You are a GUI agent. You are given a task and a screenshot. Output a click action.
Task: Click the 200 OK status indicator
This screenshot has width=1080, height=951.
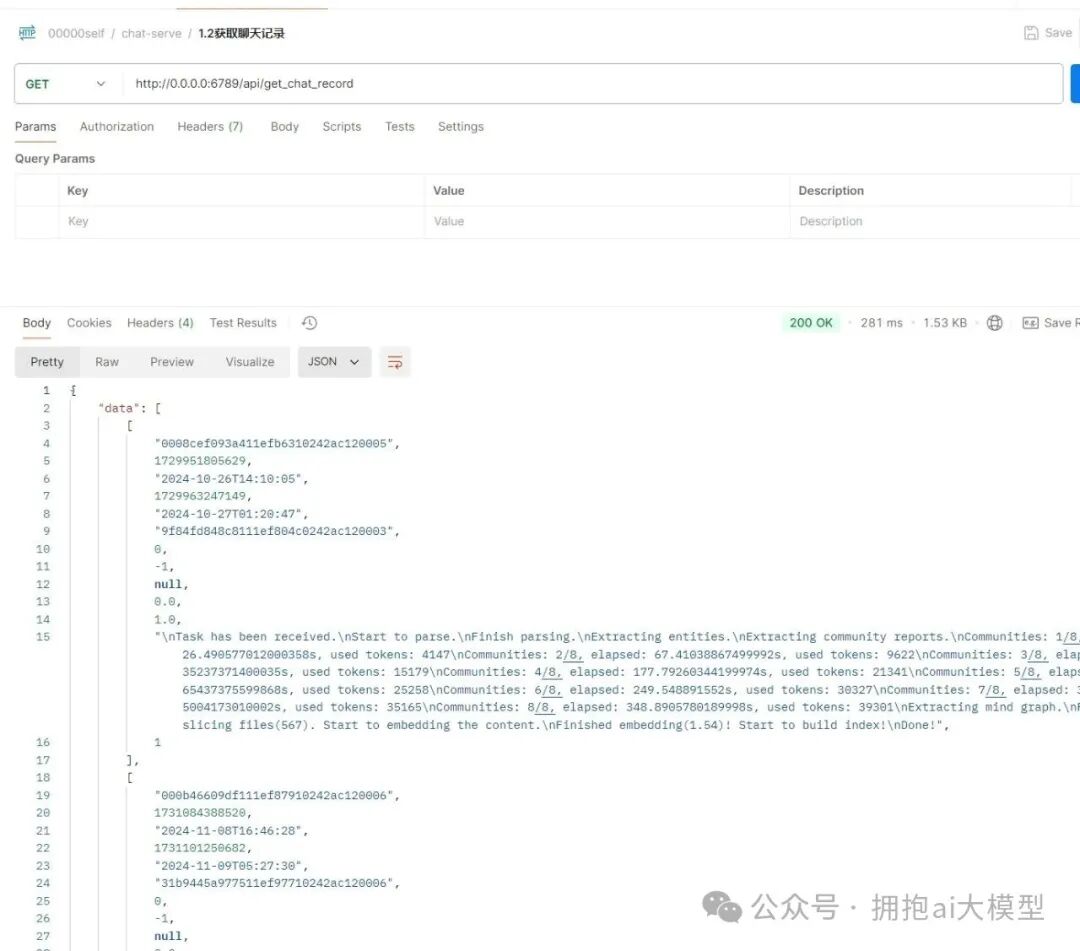pos(811,322)
